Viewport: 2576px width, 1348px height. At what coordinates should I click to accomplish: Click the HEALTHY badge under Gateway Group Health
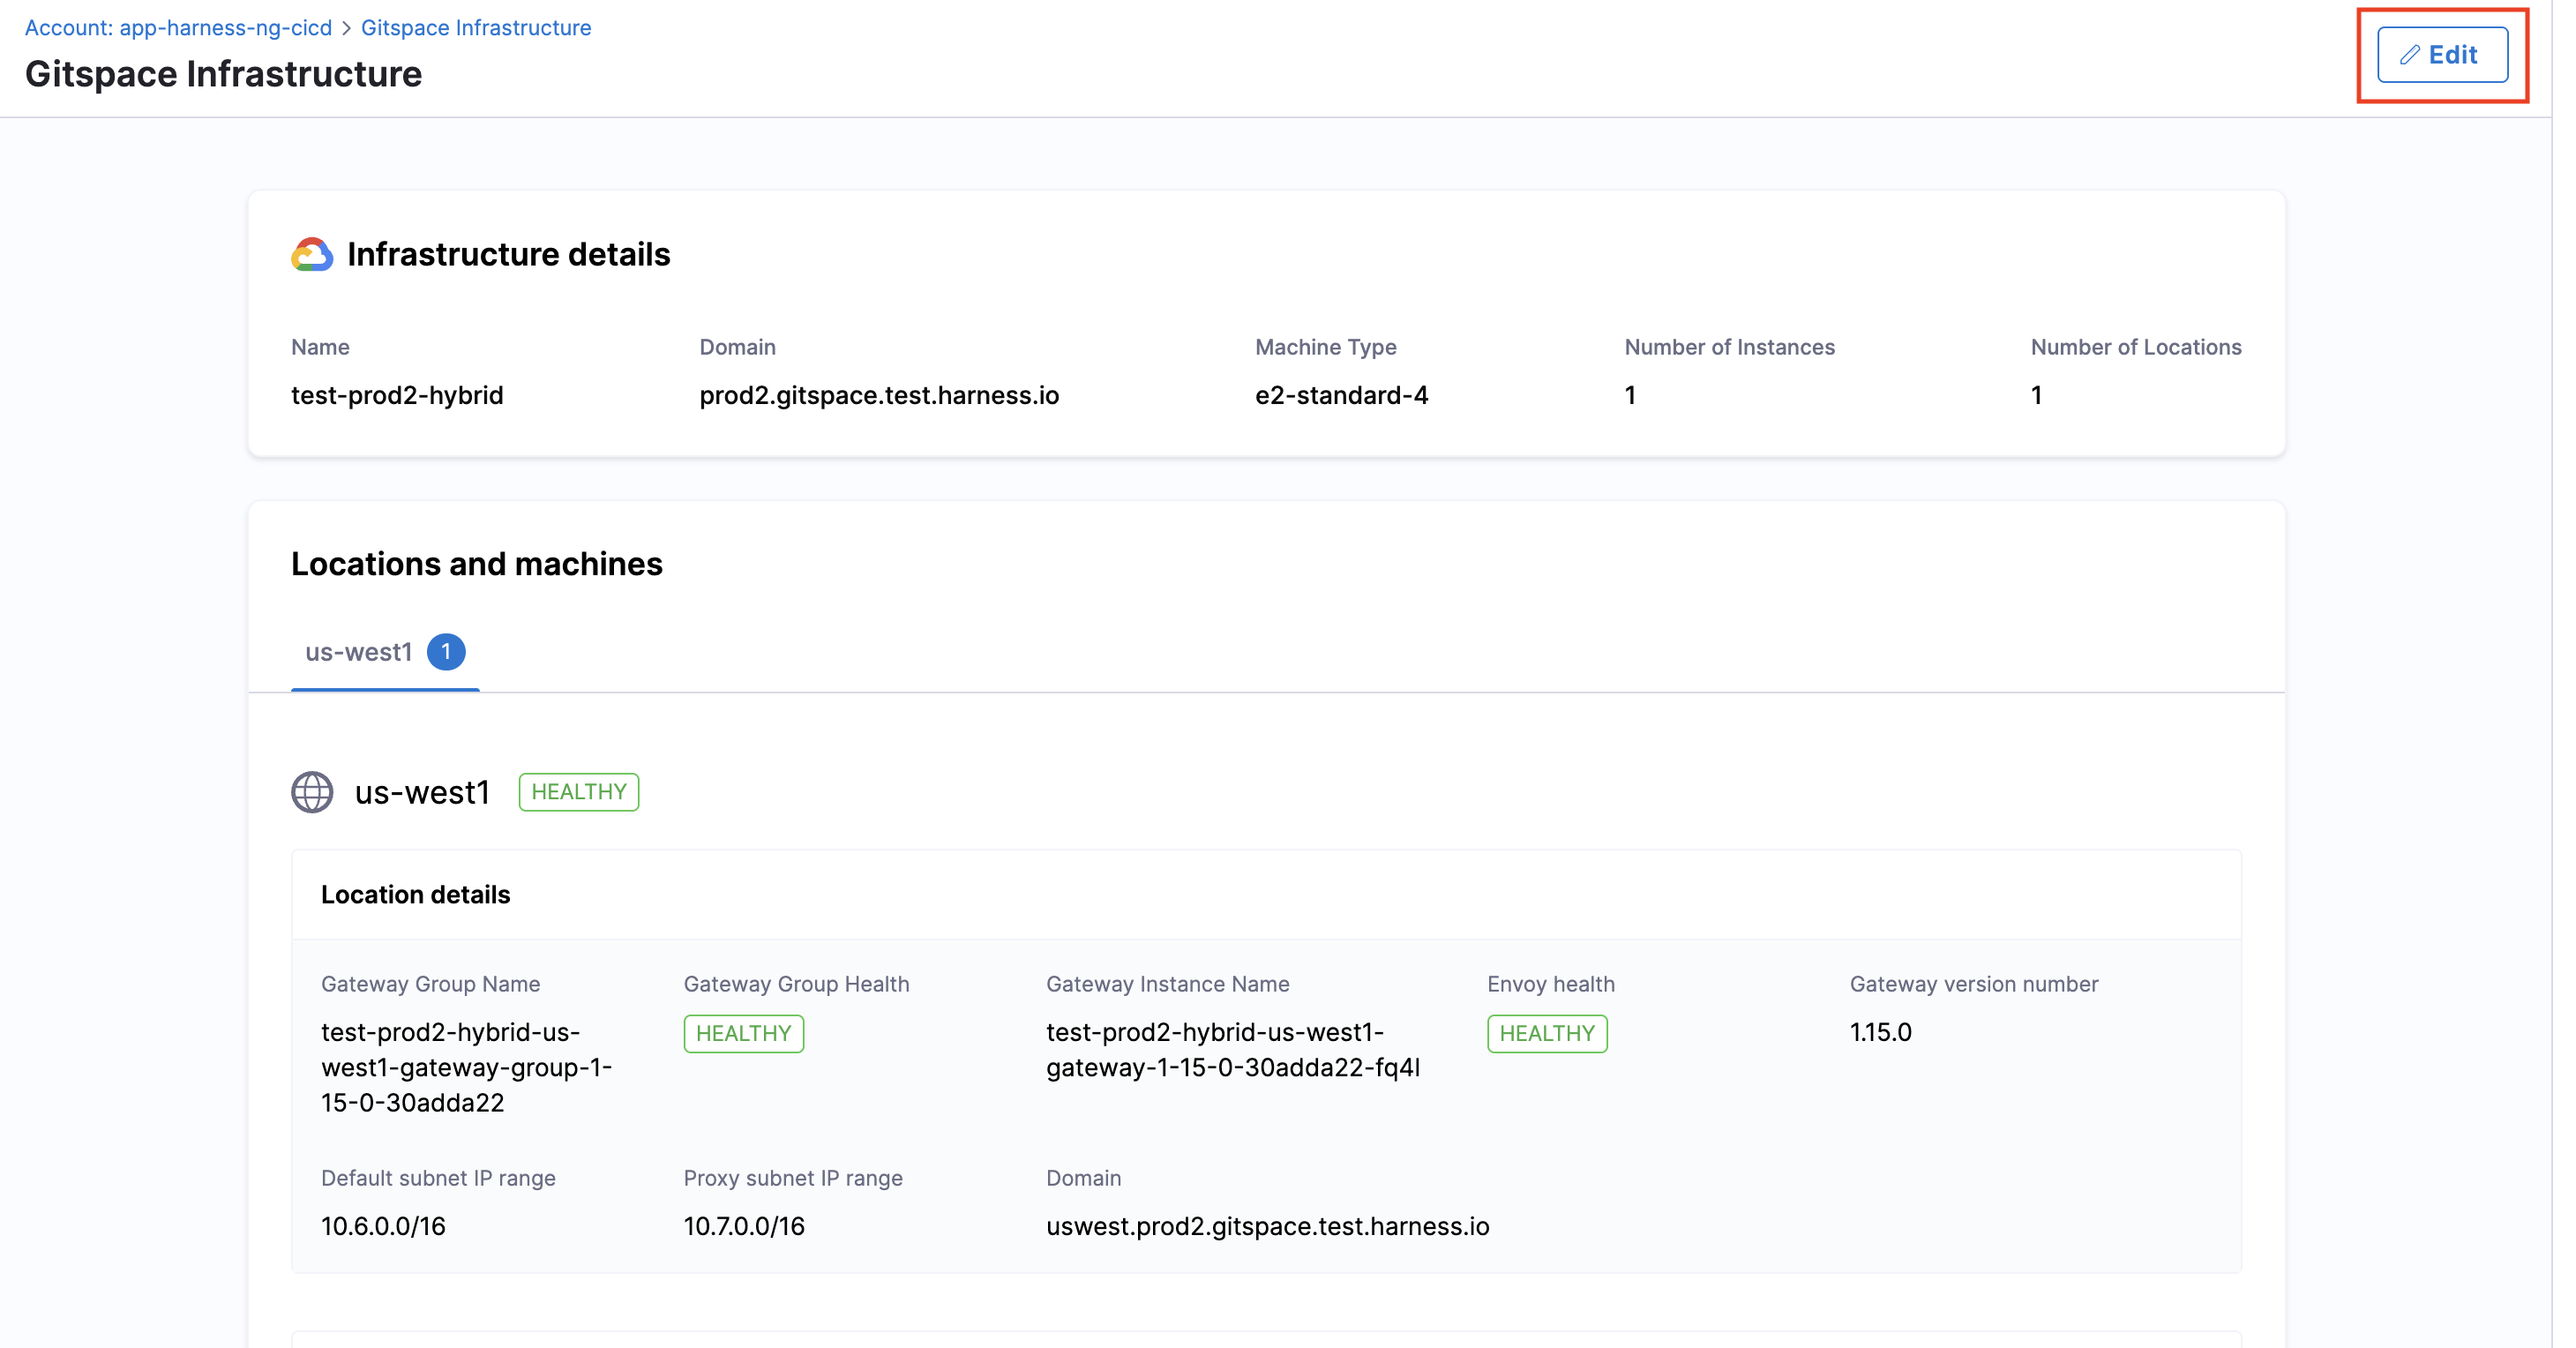pyautogui.click(x=743, y=1033)
